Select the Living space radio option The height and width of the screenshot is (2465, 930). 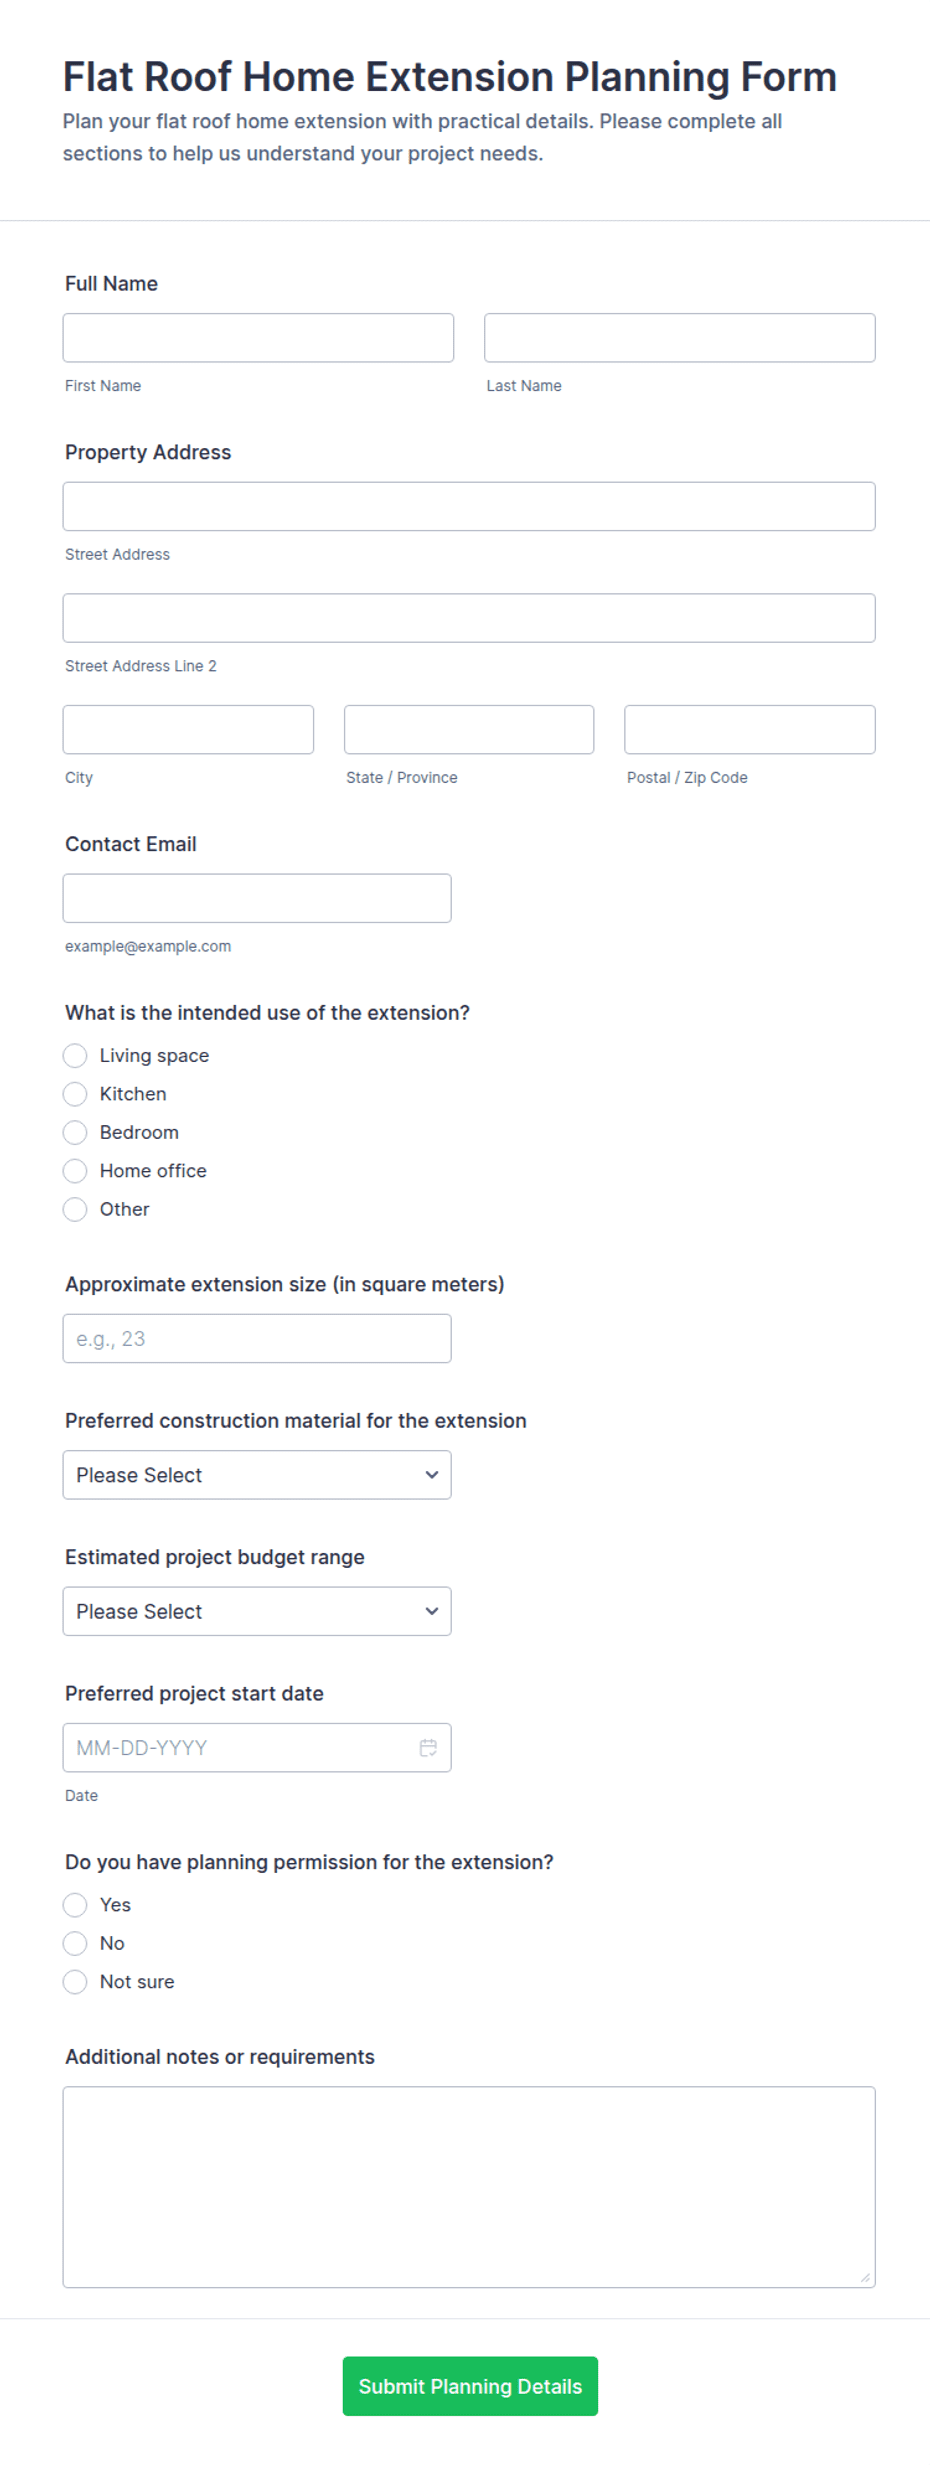(x=75, y=1055)
